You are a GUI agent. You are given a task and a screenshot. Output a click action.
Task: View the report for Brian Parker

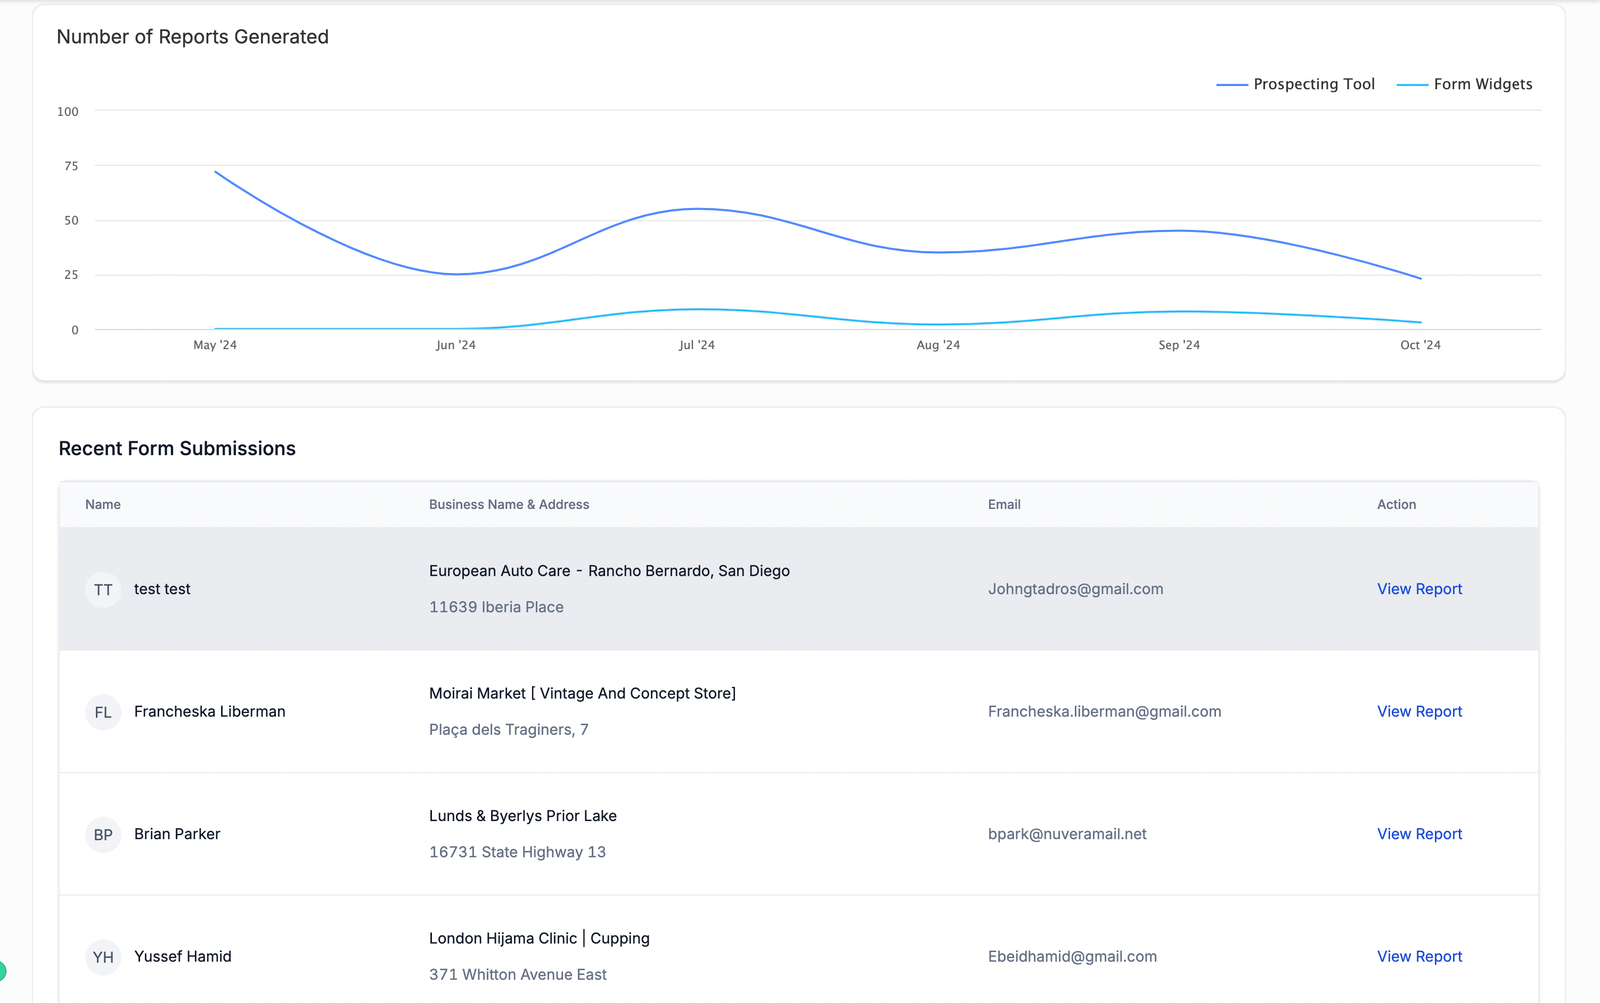coord(1419,834)
